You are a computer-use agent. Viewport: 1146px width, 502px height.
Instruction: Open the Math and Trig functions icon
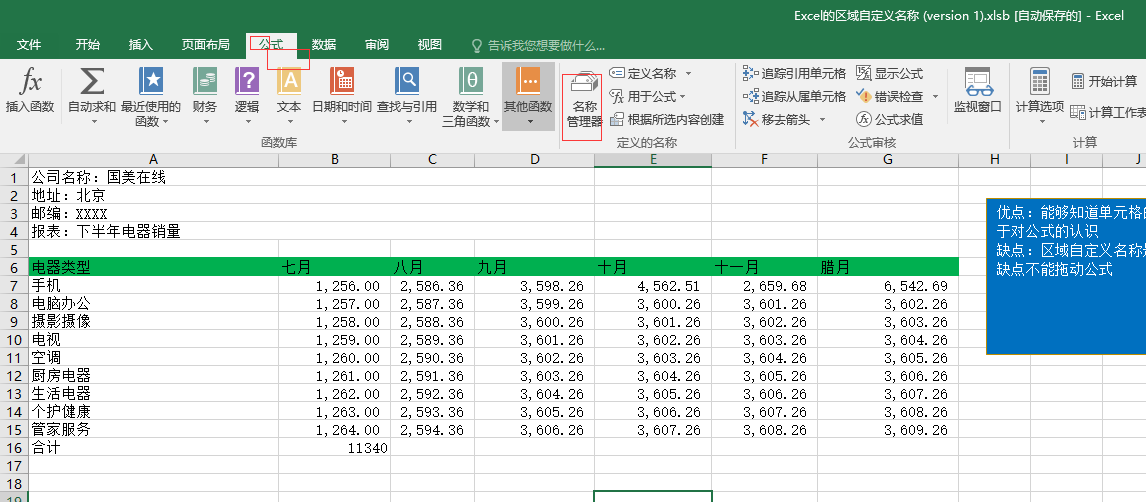click(x=471, y=81)
